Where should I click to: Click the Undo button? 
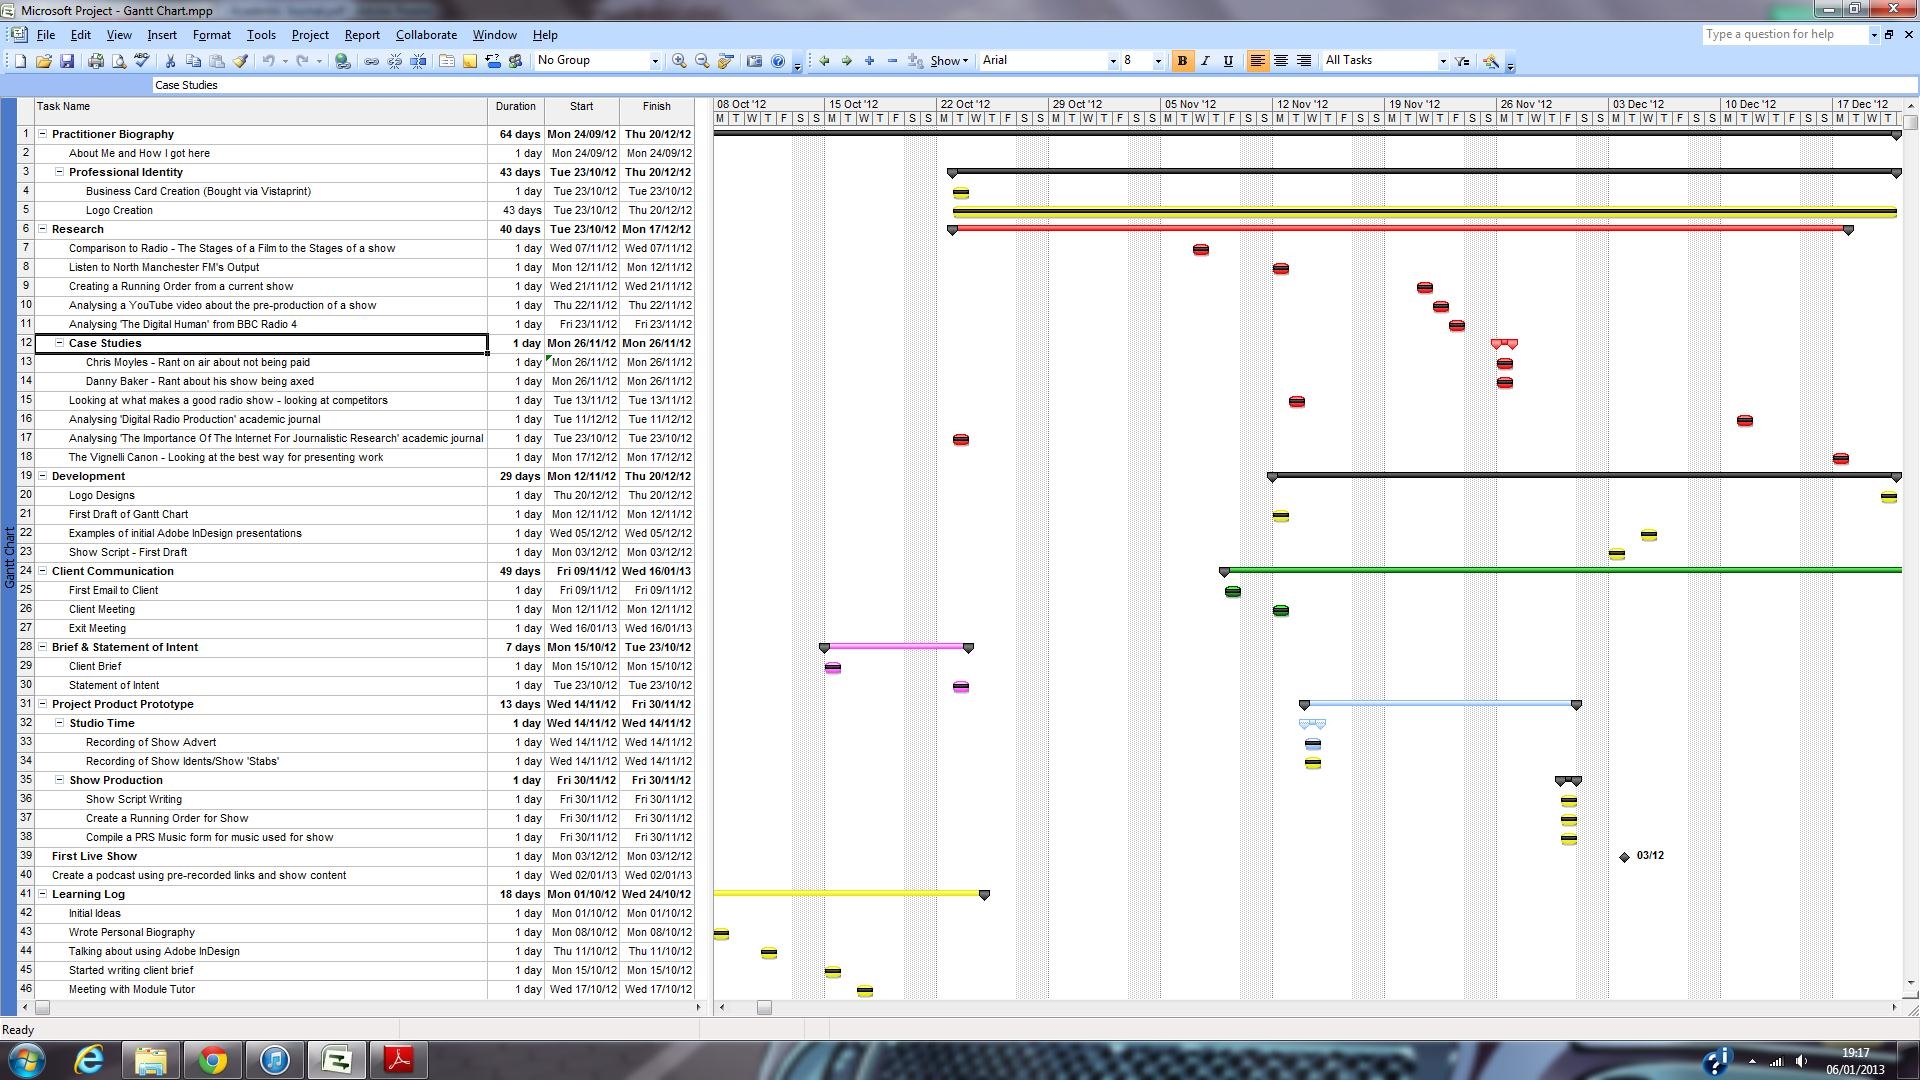[x=269, y=61]
